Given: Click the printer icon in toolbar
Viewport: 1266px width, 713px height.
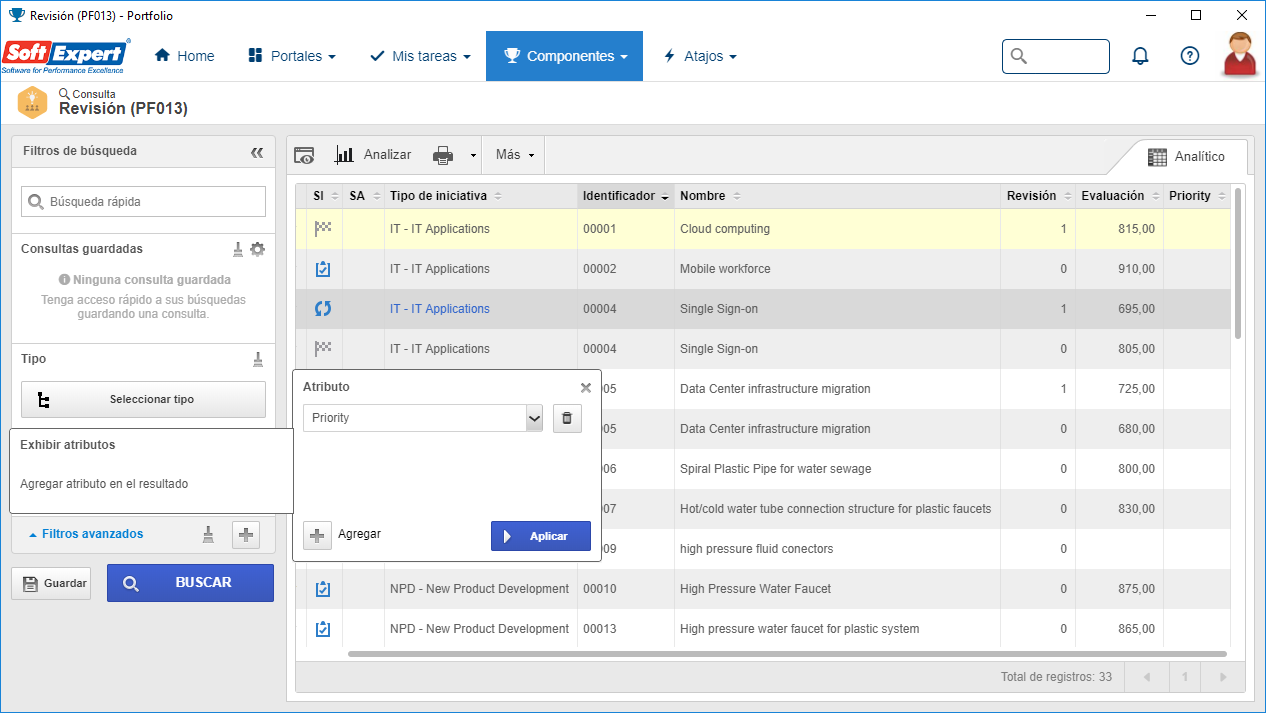Looking at the screenshot, I should point(443,155).
